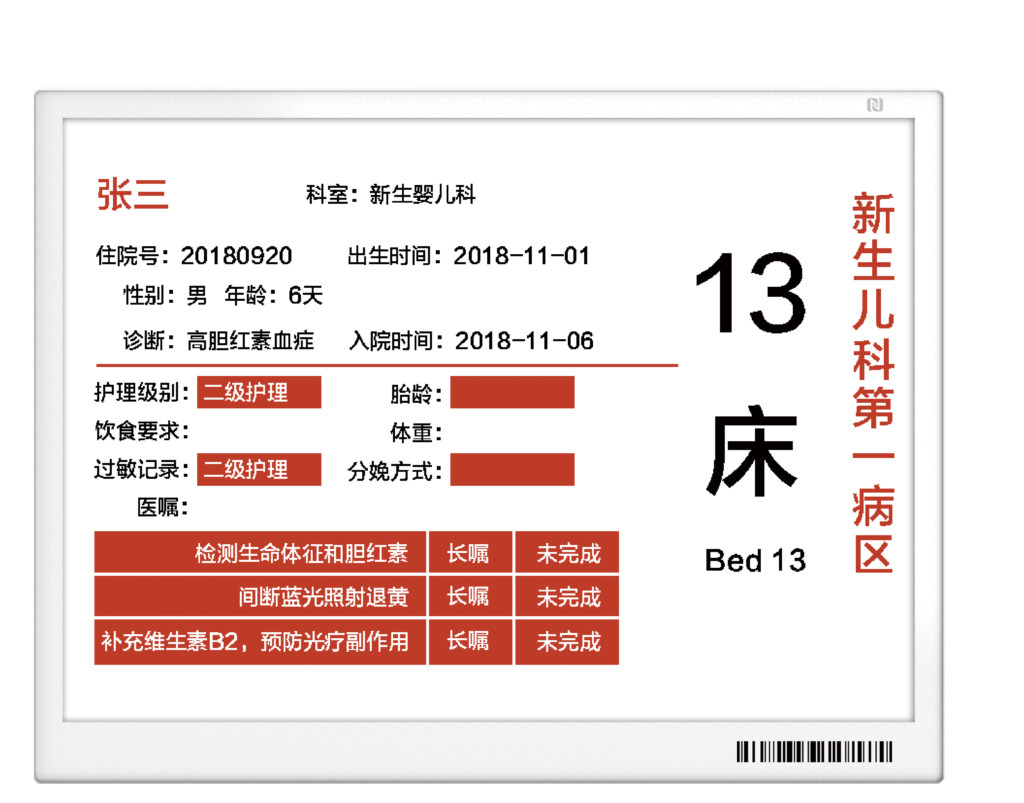
Task: Click the Bed 13 label
Action: (755, 561)
